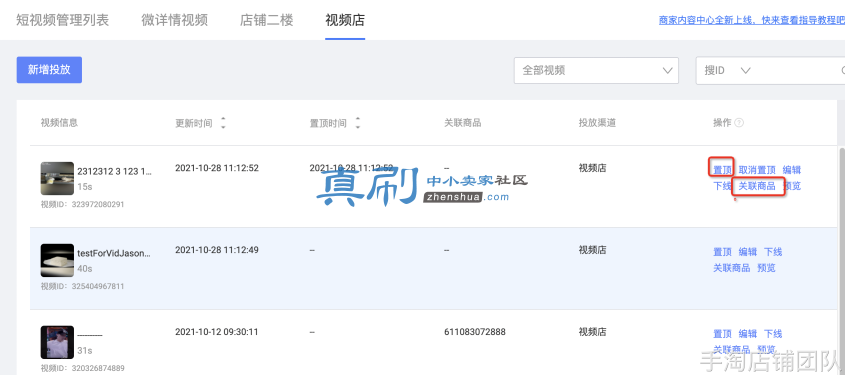Click associated product 611083072888
This screenshot has width=845, height=375.
[x=475, y=332]
